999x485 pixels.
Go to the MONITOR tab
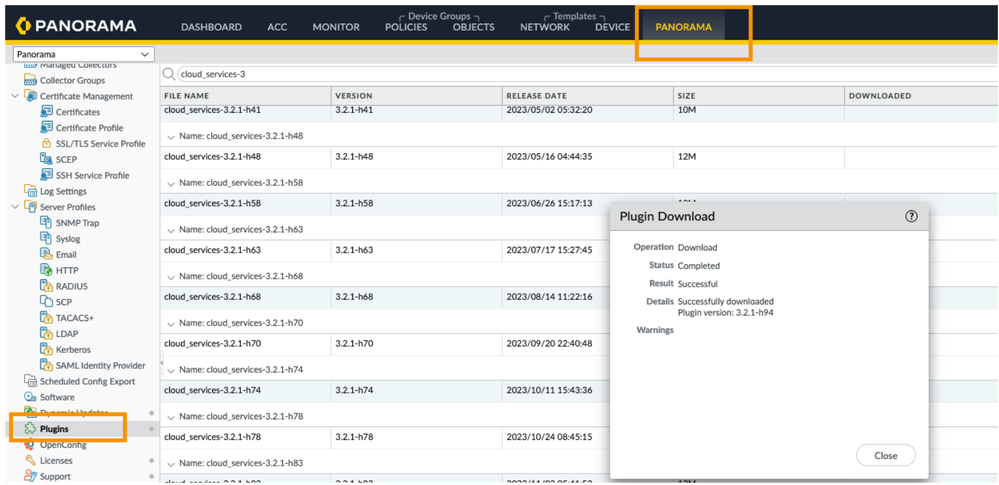336,27
